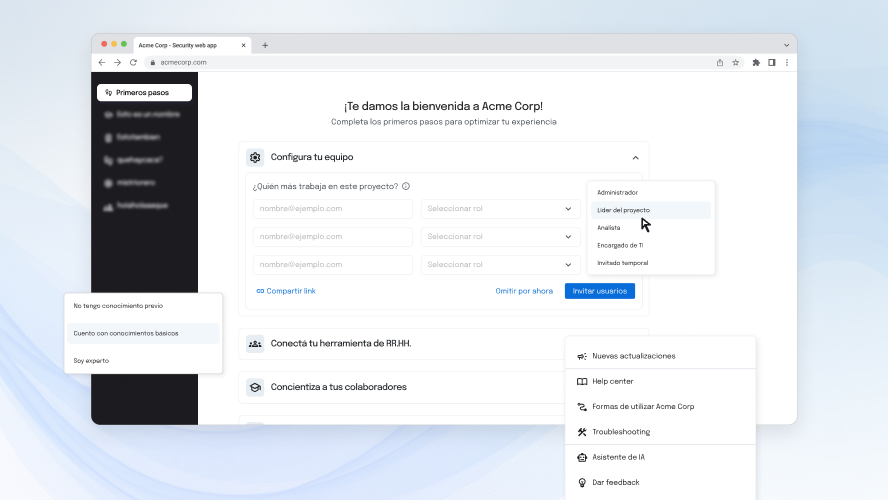Click the robot icon for Asistente de IA
888x500 pixels.
pos(582,458)
